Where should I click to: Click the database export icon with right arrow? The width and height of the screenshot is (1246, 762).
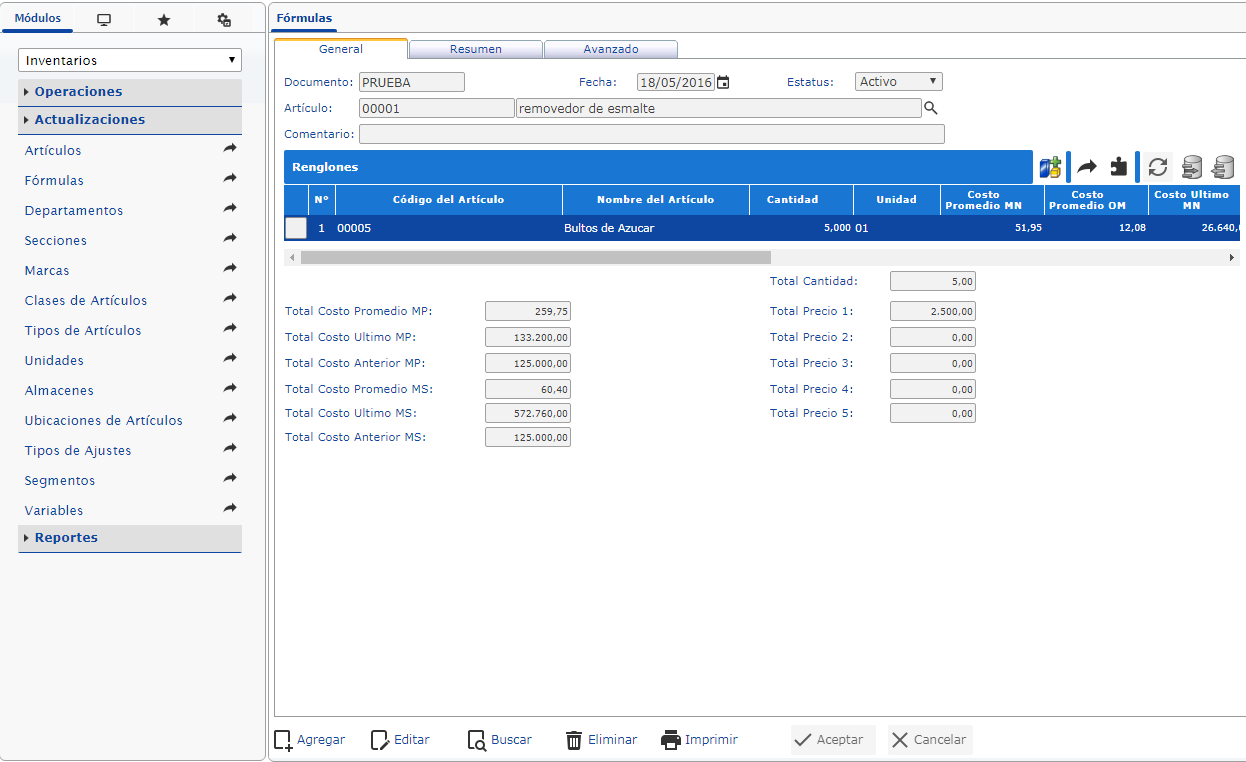coord(1191,167)
